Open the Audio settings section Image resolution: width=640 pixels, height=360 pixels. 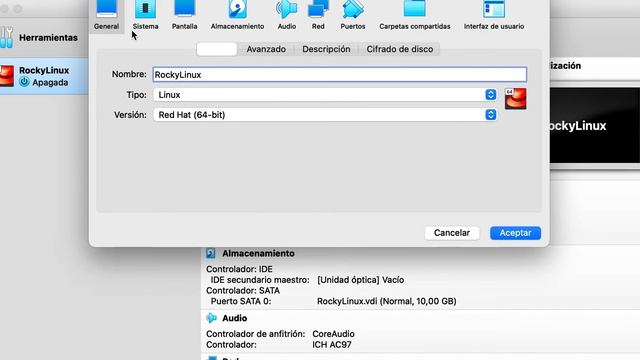click(287, 16)
